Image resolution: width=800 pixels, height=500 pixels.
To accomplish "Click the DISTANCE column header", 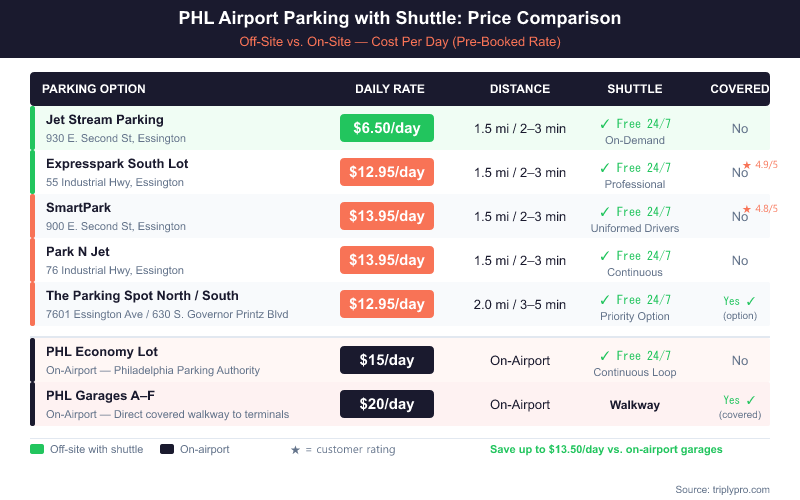I will [x=520, y=89].
